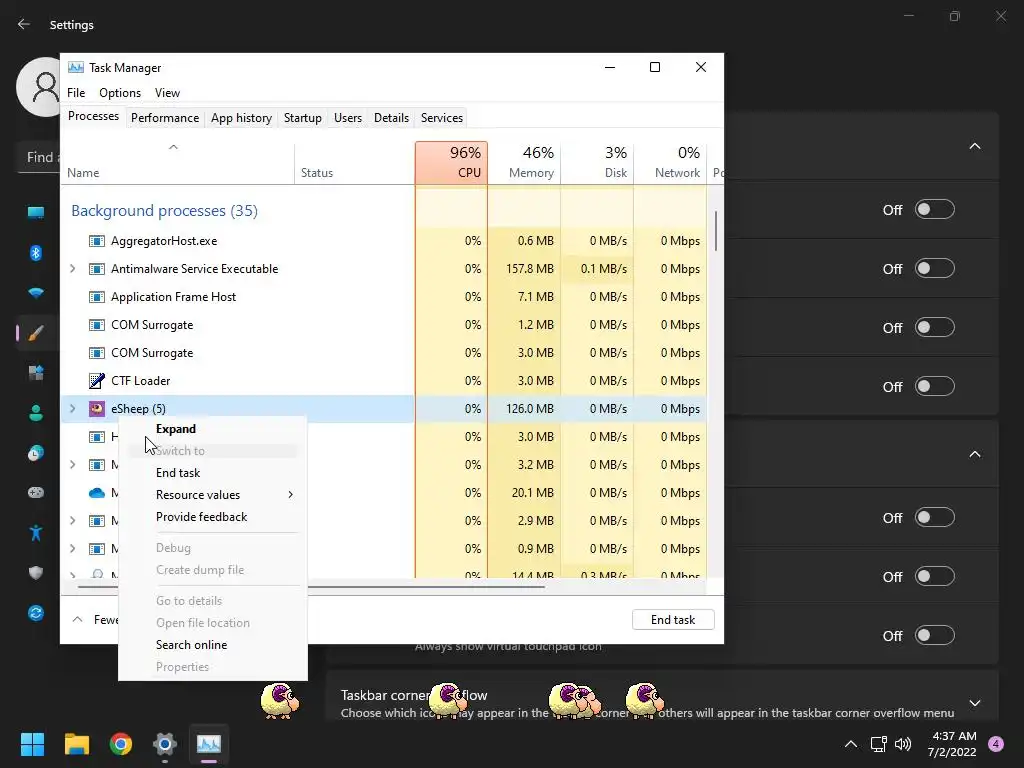Open Windows Update icon in Settings
Screen dimensions: 1024x768
[x=36, y=613]
